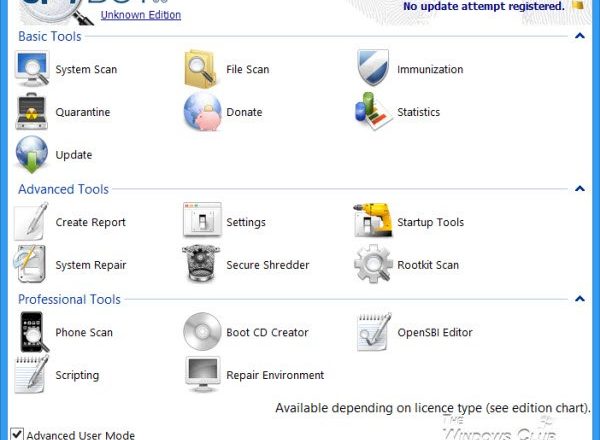Select the Update label

(x=74, y=155)
